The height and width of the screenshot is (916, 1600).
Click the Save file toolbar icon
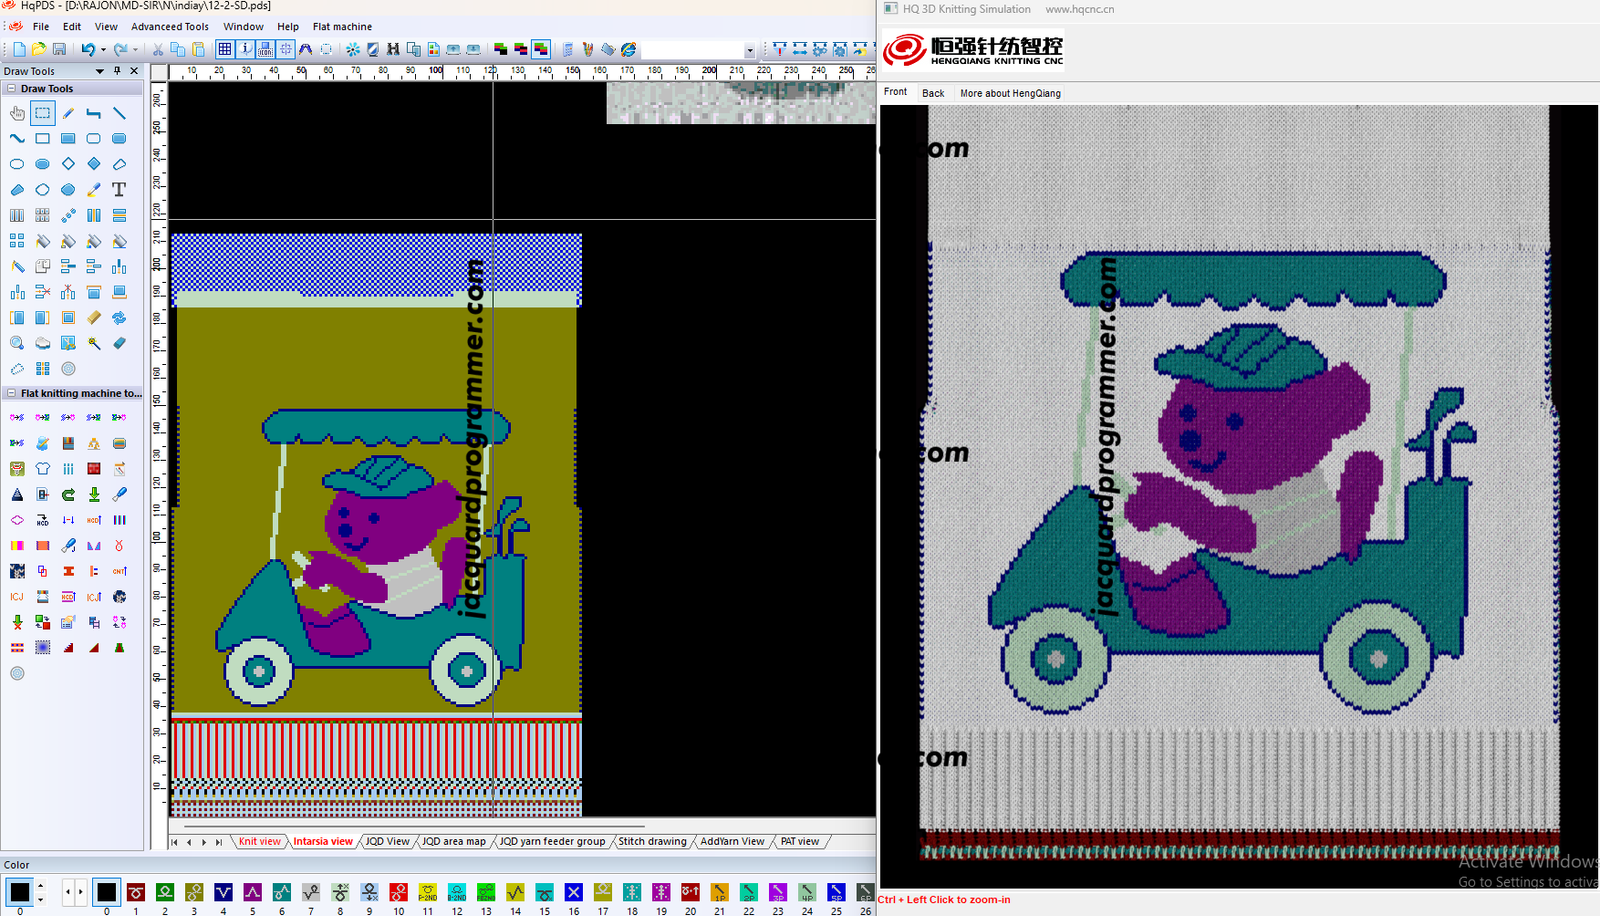(x=59, y=49)
